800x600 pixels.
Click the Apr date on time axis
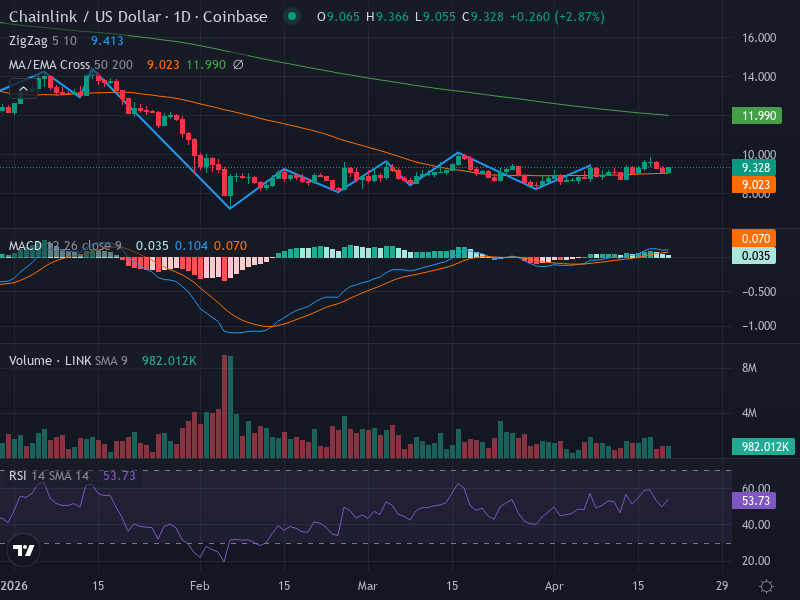tap(554, 586)
